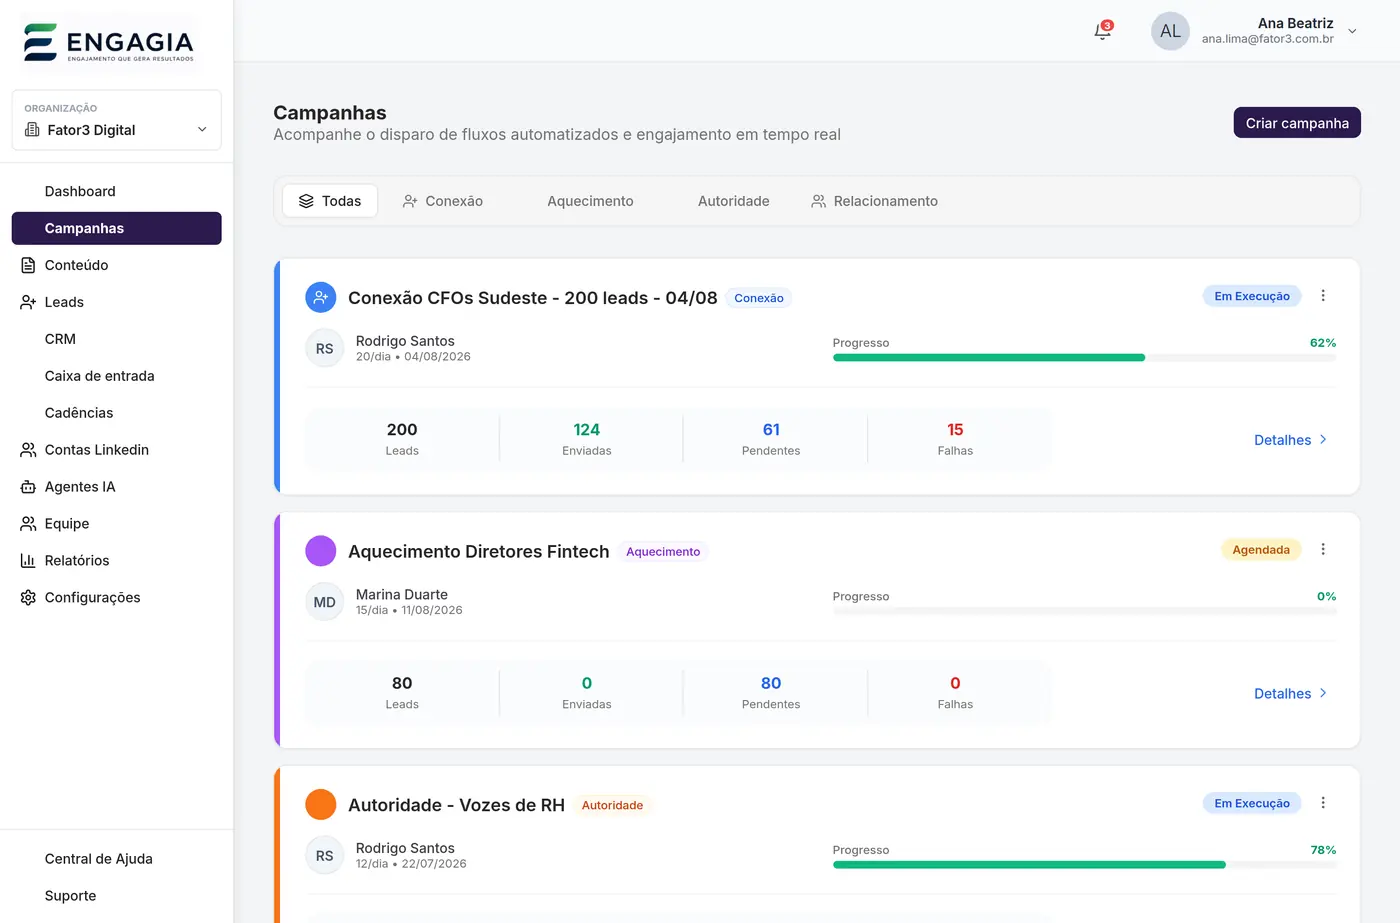1400x923 pixels.
Task: Click the 62% progress bar
Action: [x=1084, y=358]
